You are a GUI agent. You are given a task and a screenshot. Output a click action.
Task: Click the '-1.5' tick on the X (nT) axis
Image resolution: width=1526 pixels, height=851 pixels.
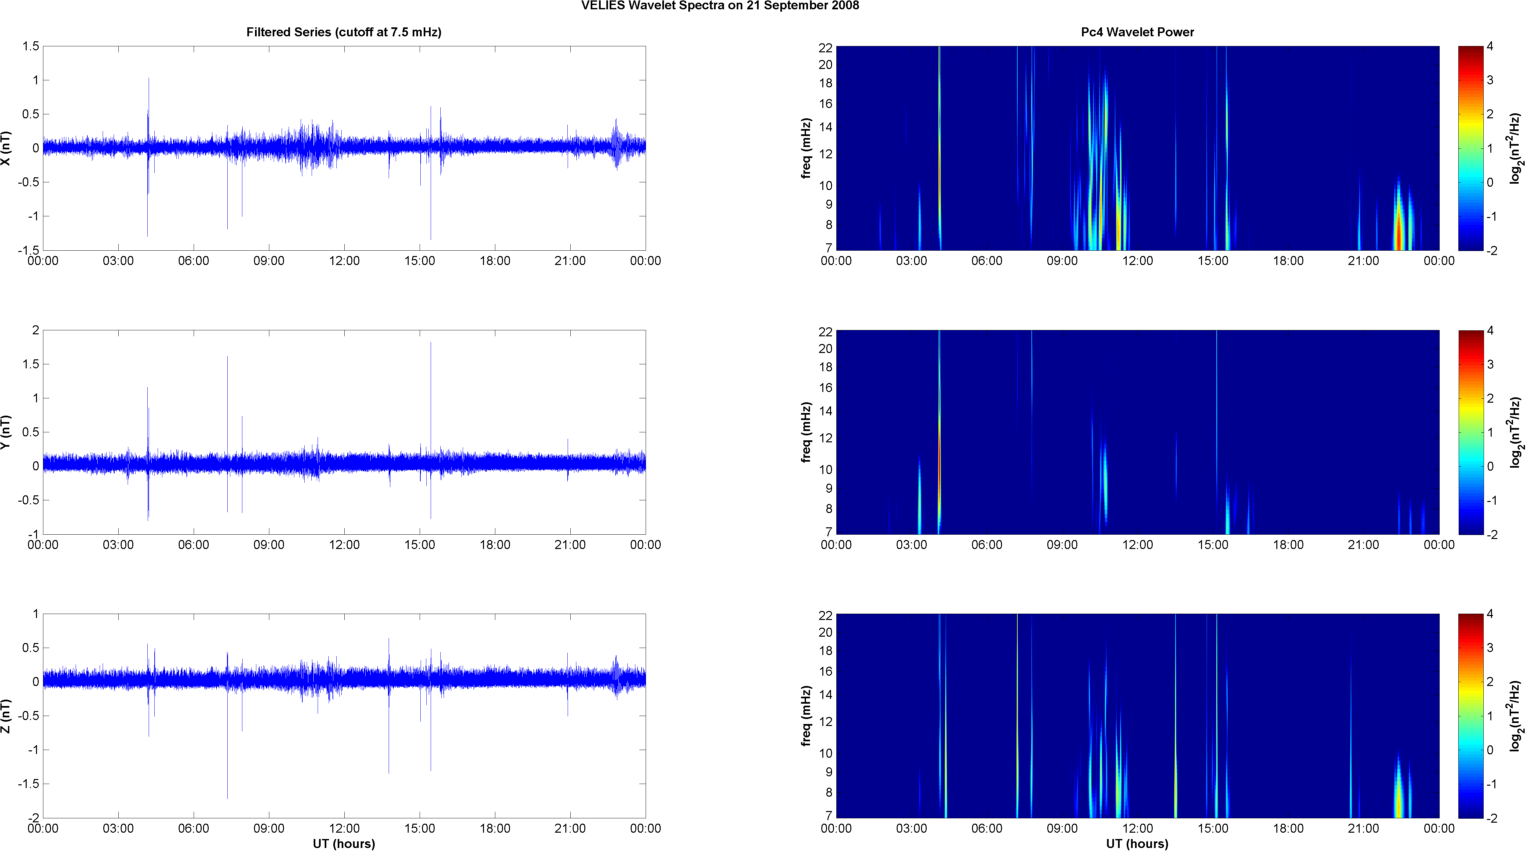click(x=30, y=250)
